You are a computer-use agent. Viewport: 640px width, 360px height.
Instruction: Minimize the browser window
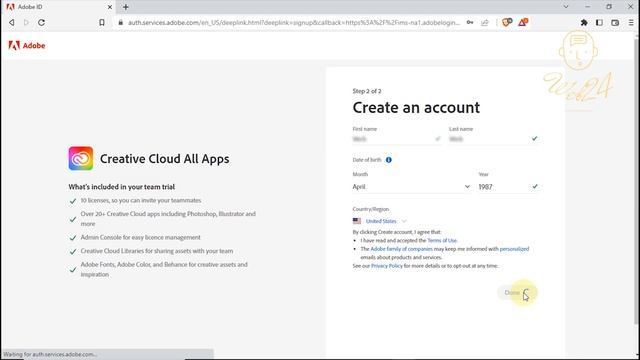tap(587, 7)
